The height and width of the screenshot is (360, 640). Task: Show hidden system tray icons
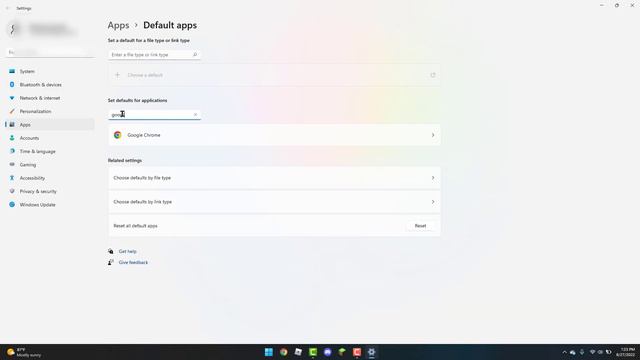pyautogui.click(x=564, y=352)
